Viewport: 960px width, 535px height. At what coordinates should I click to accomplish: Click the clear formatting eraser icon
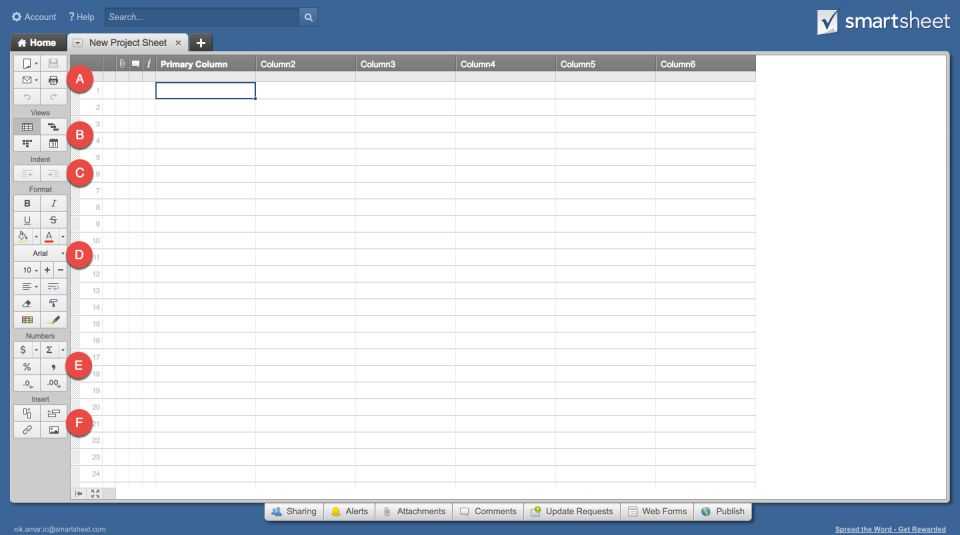[x=27, y=303]
